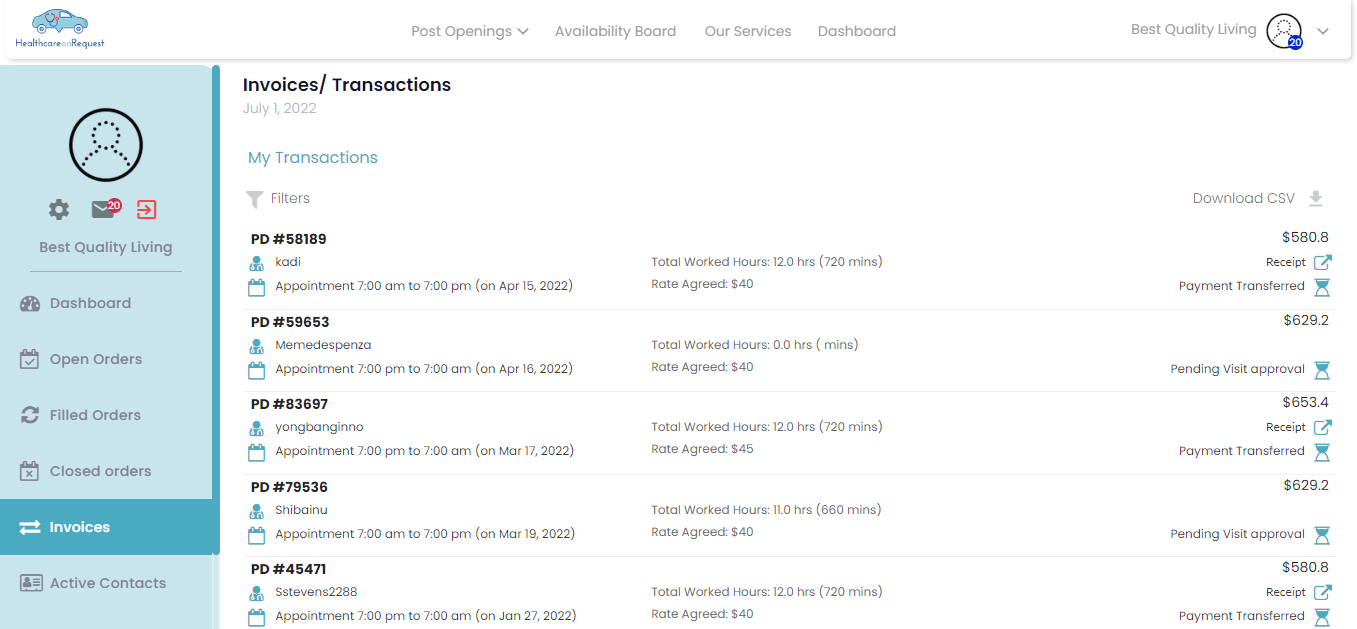Open top-right profile avatar with 20 badge
The height and width of the screenshot is (629, 1357).
point(1284,31)
